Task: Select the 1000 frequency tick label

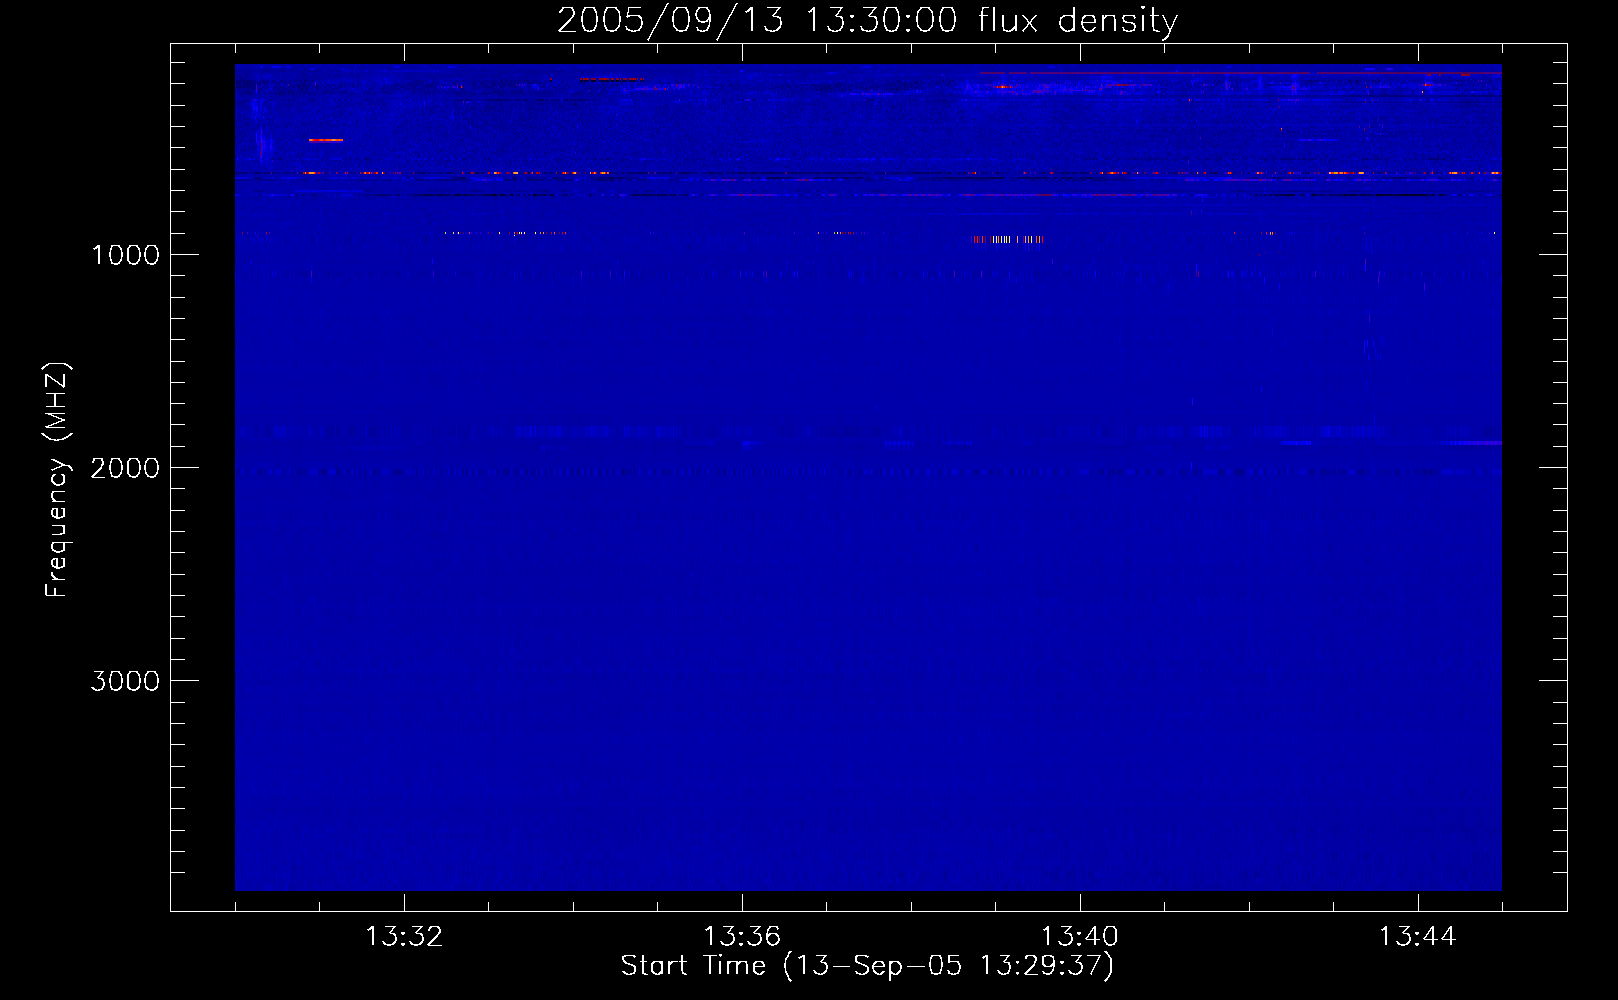Action: coord(125,255)
